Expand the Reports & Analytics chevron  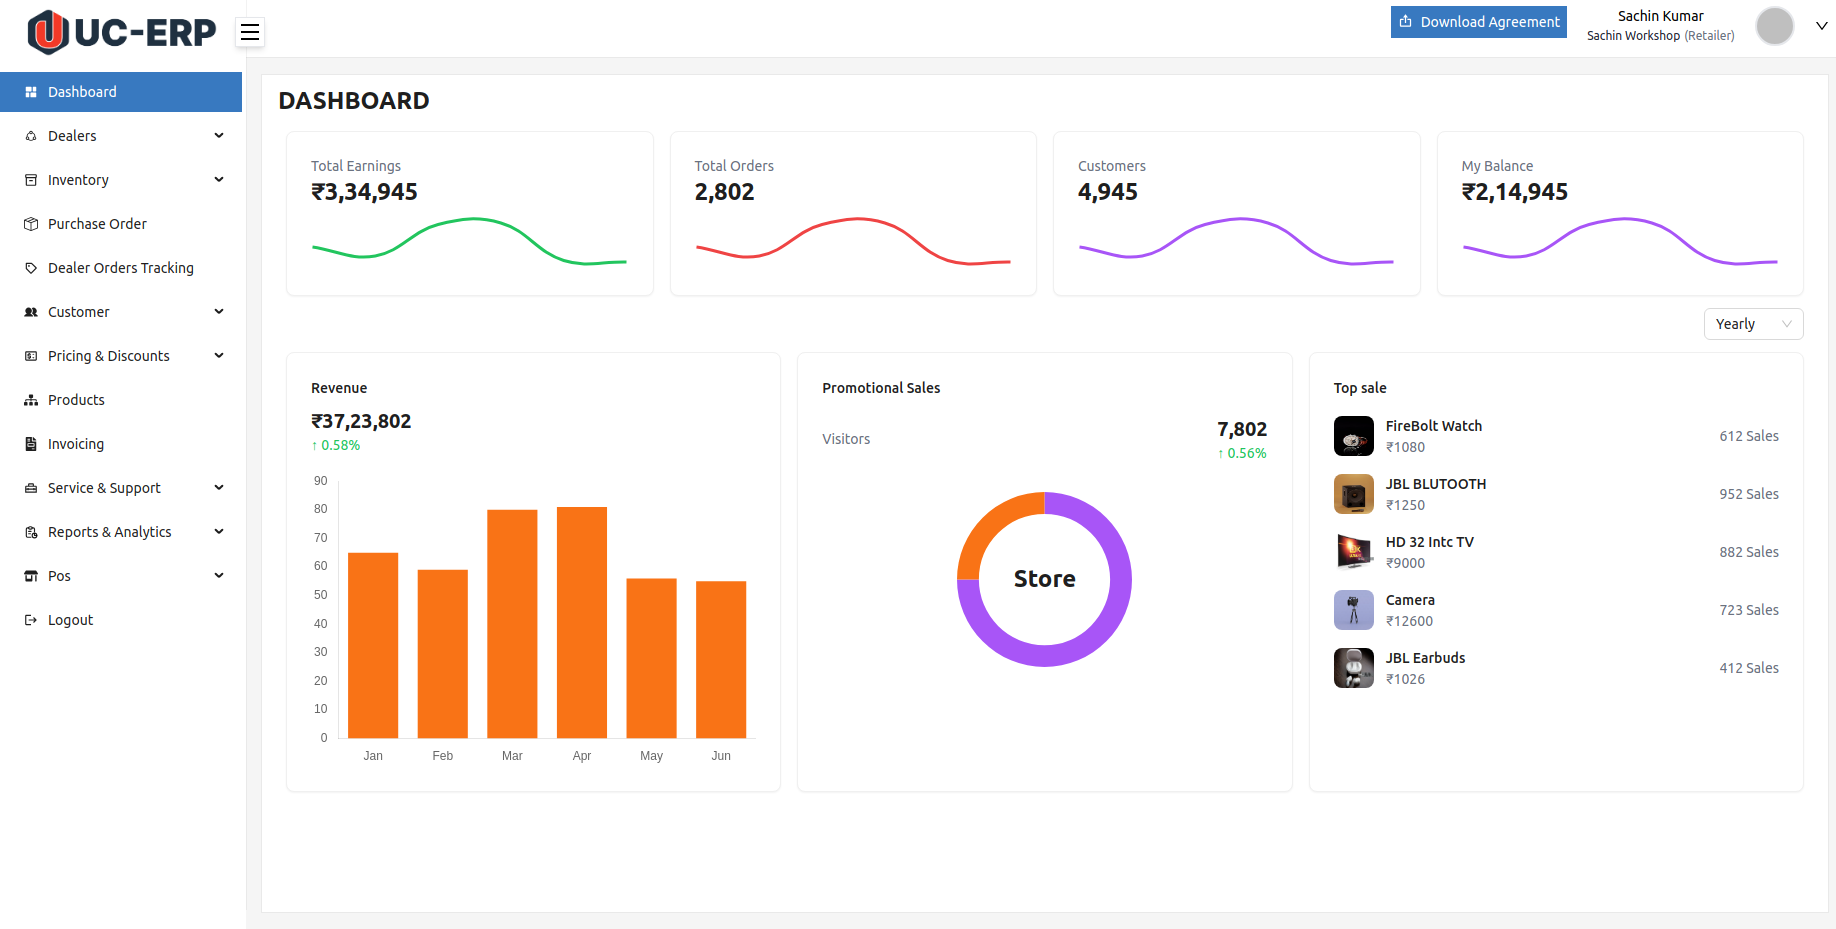tap(219, 532)
